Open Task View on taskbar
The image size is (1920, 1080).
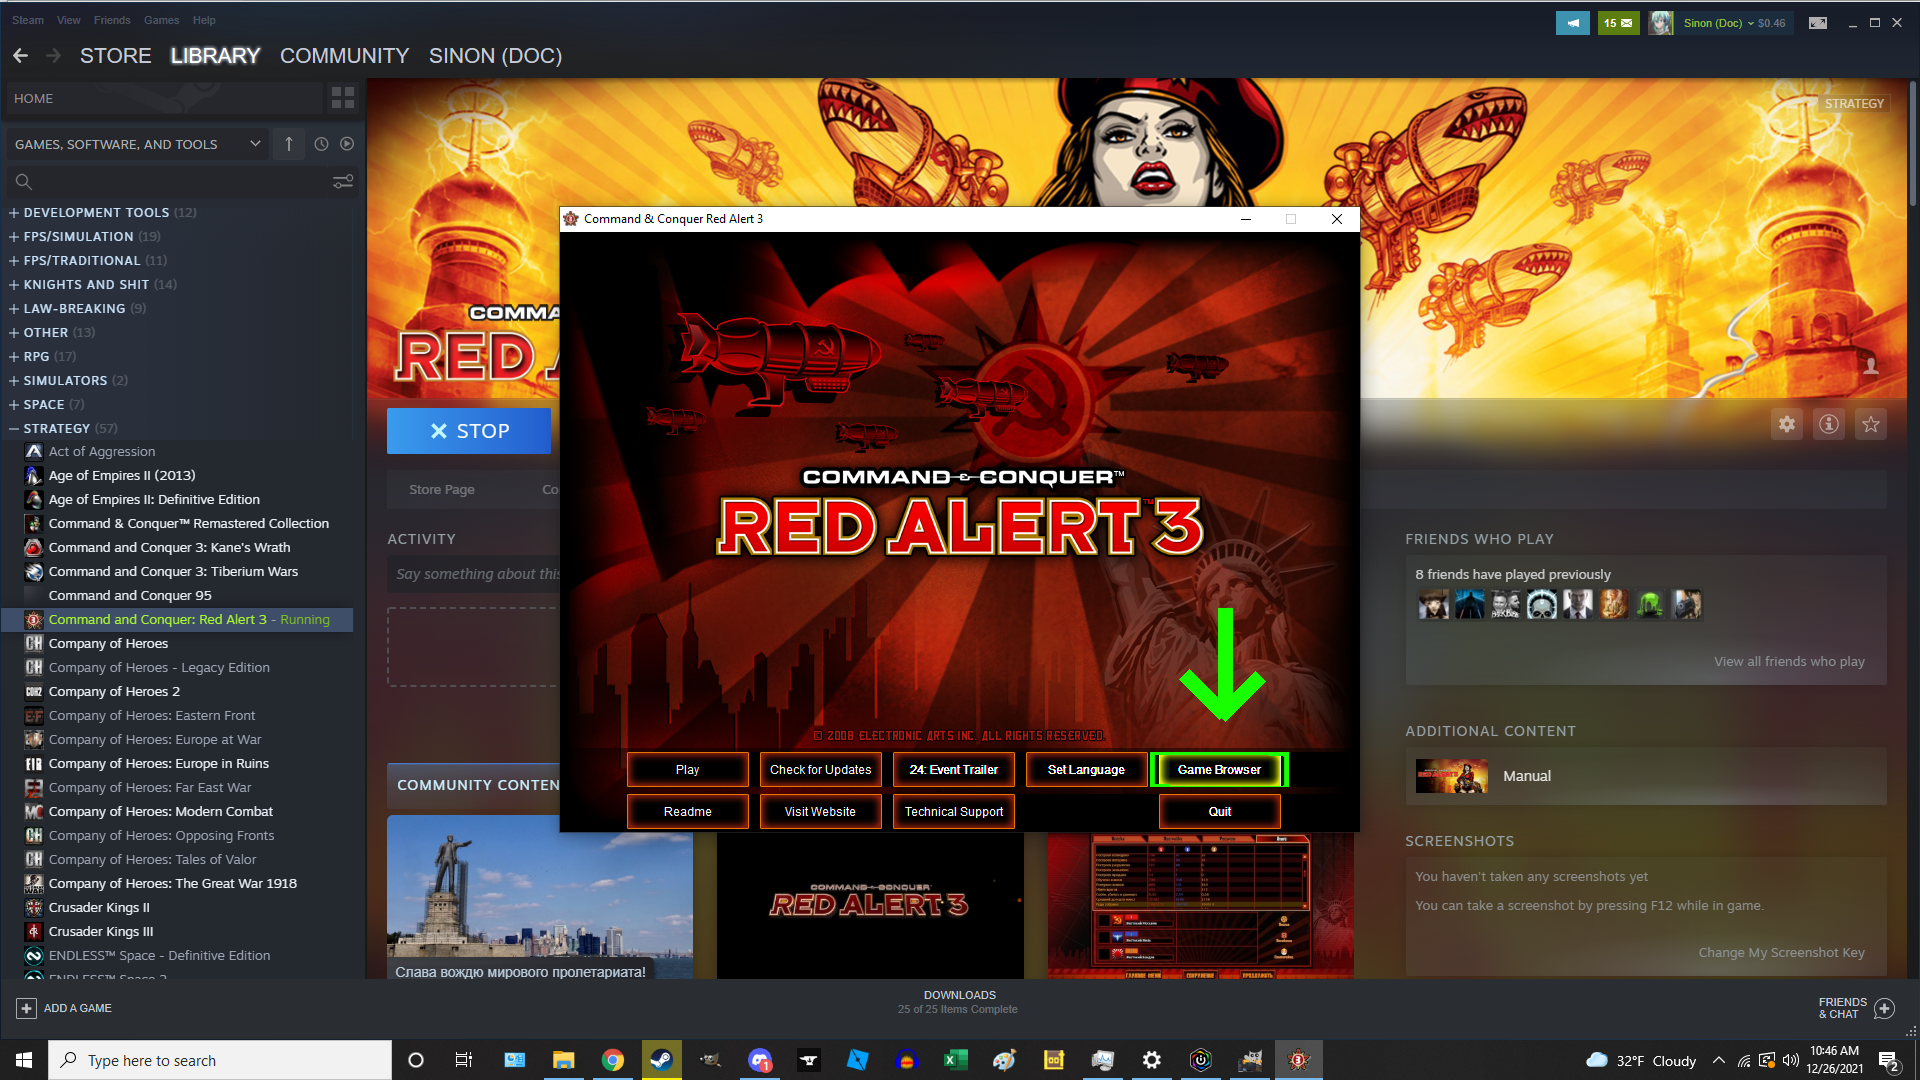pyautogui.click(x=464, y=1060)
